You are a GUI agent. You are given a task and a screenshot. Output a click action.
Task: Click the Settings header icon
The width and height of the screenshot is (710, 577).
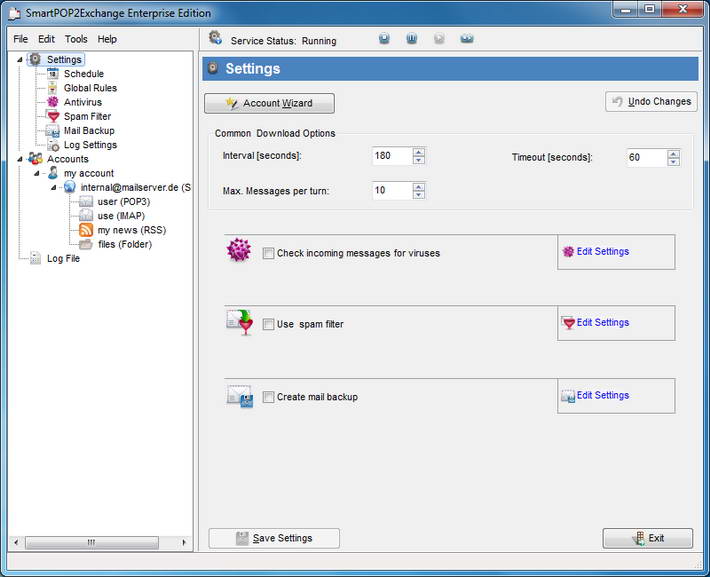[213, 68]
